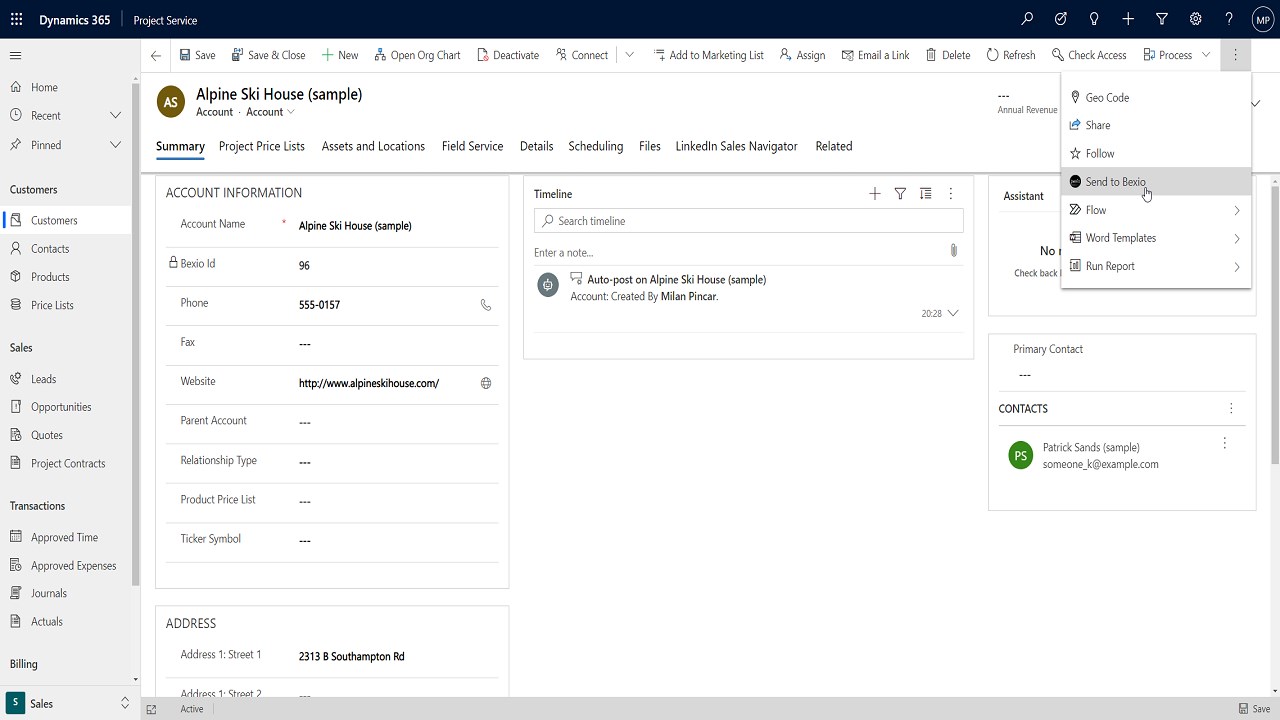Click Email a Link command
1280x720 pixels.
875,55
